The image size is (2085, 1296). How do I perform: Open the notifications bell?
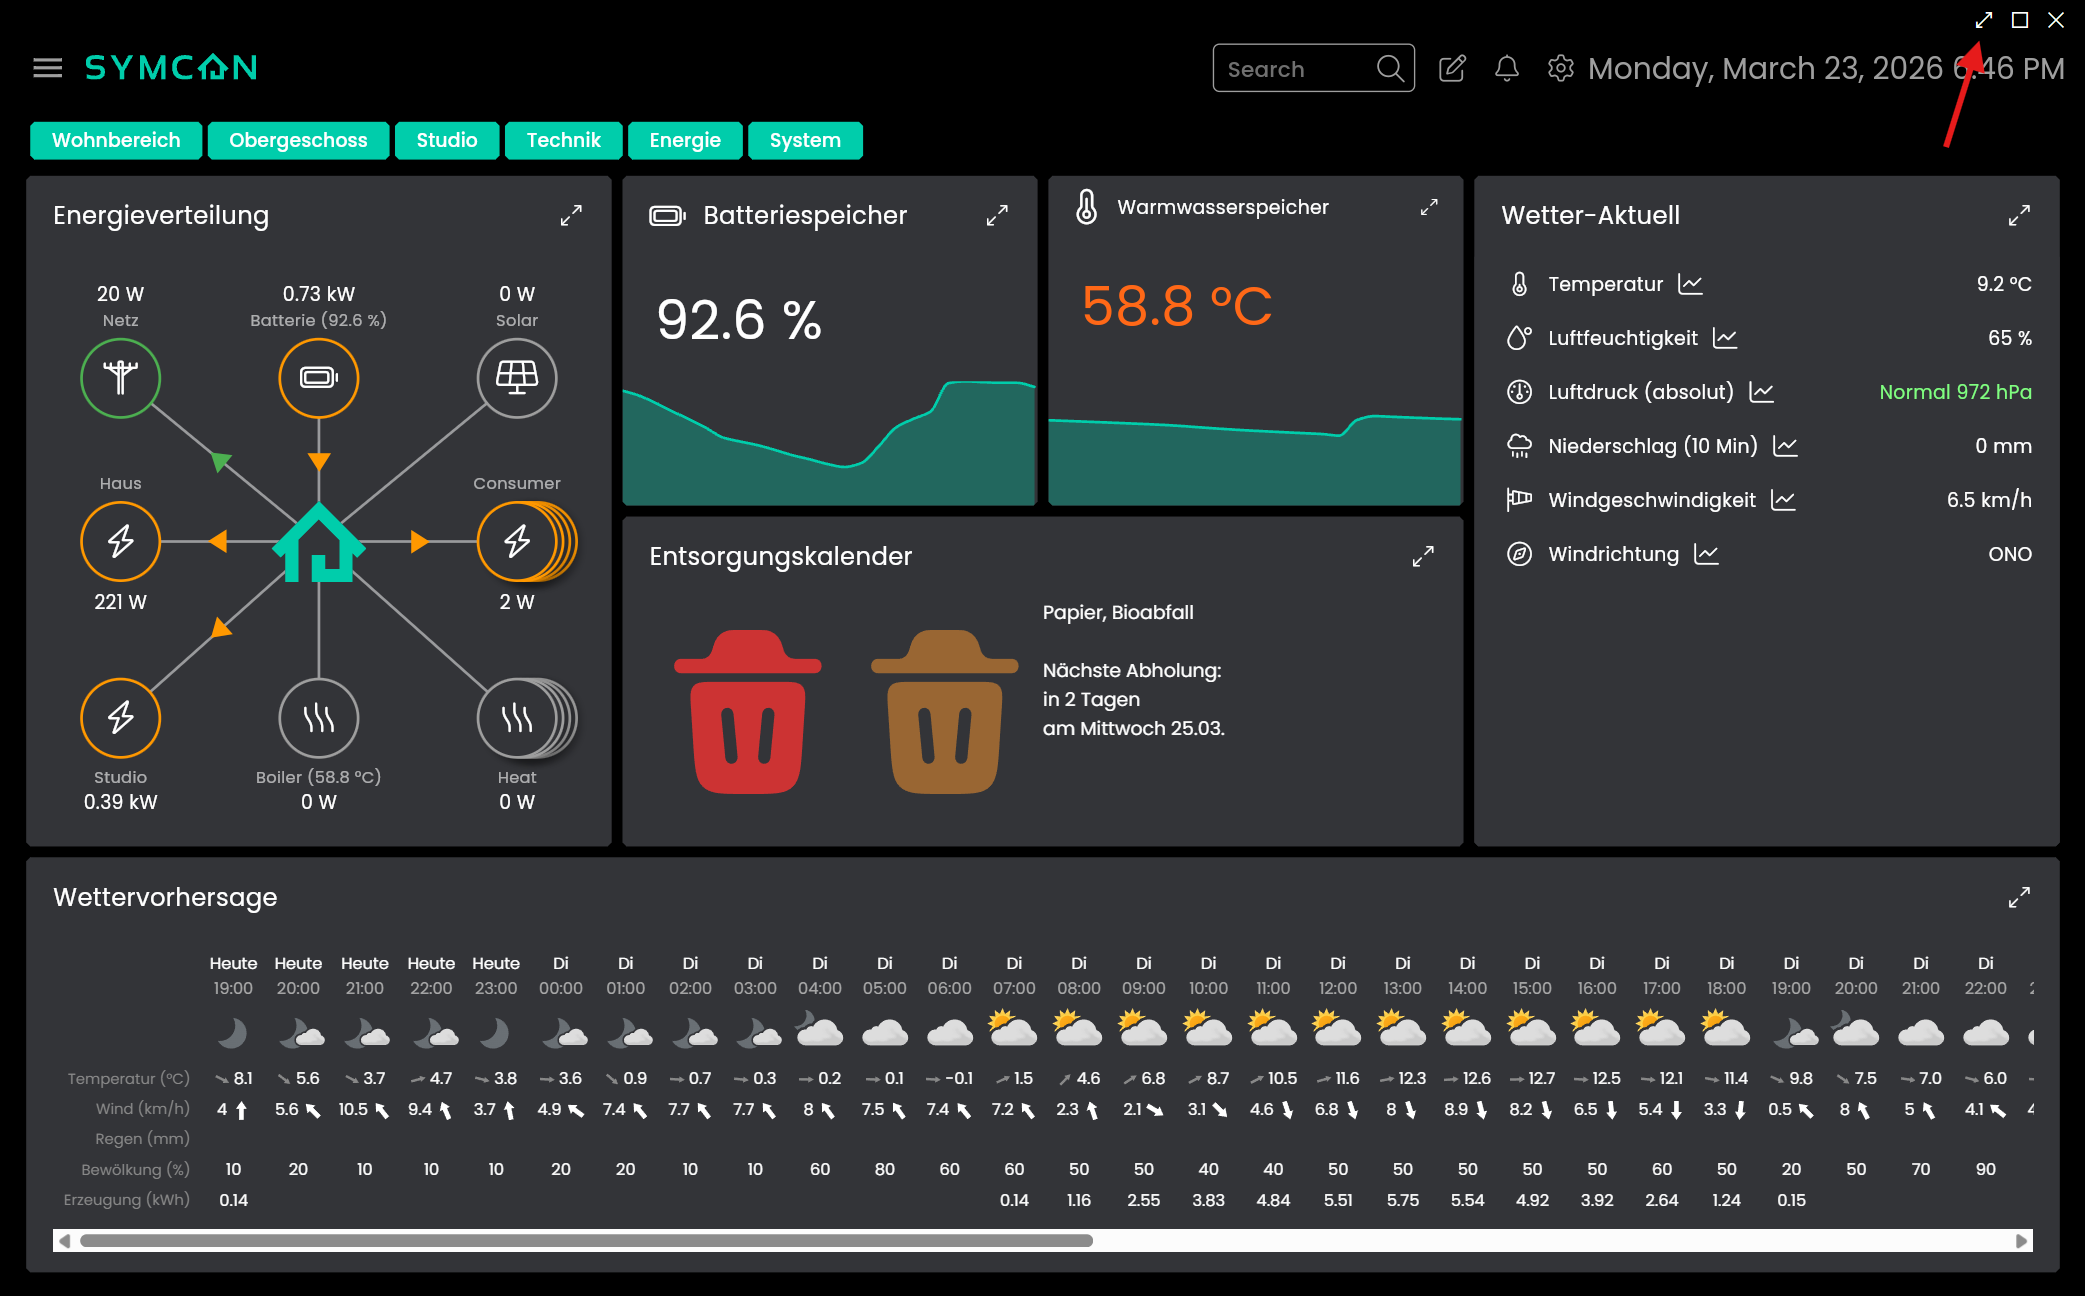(x=1506, y=68)
